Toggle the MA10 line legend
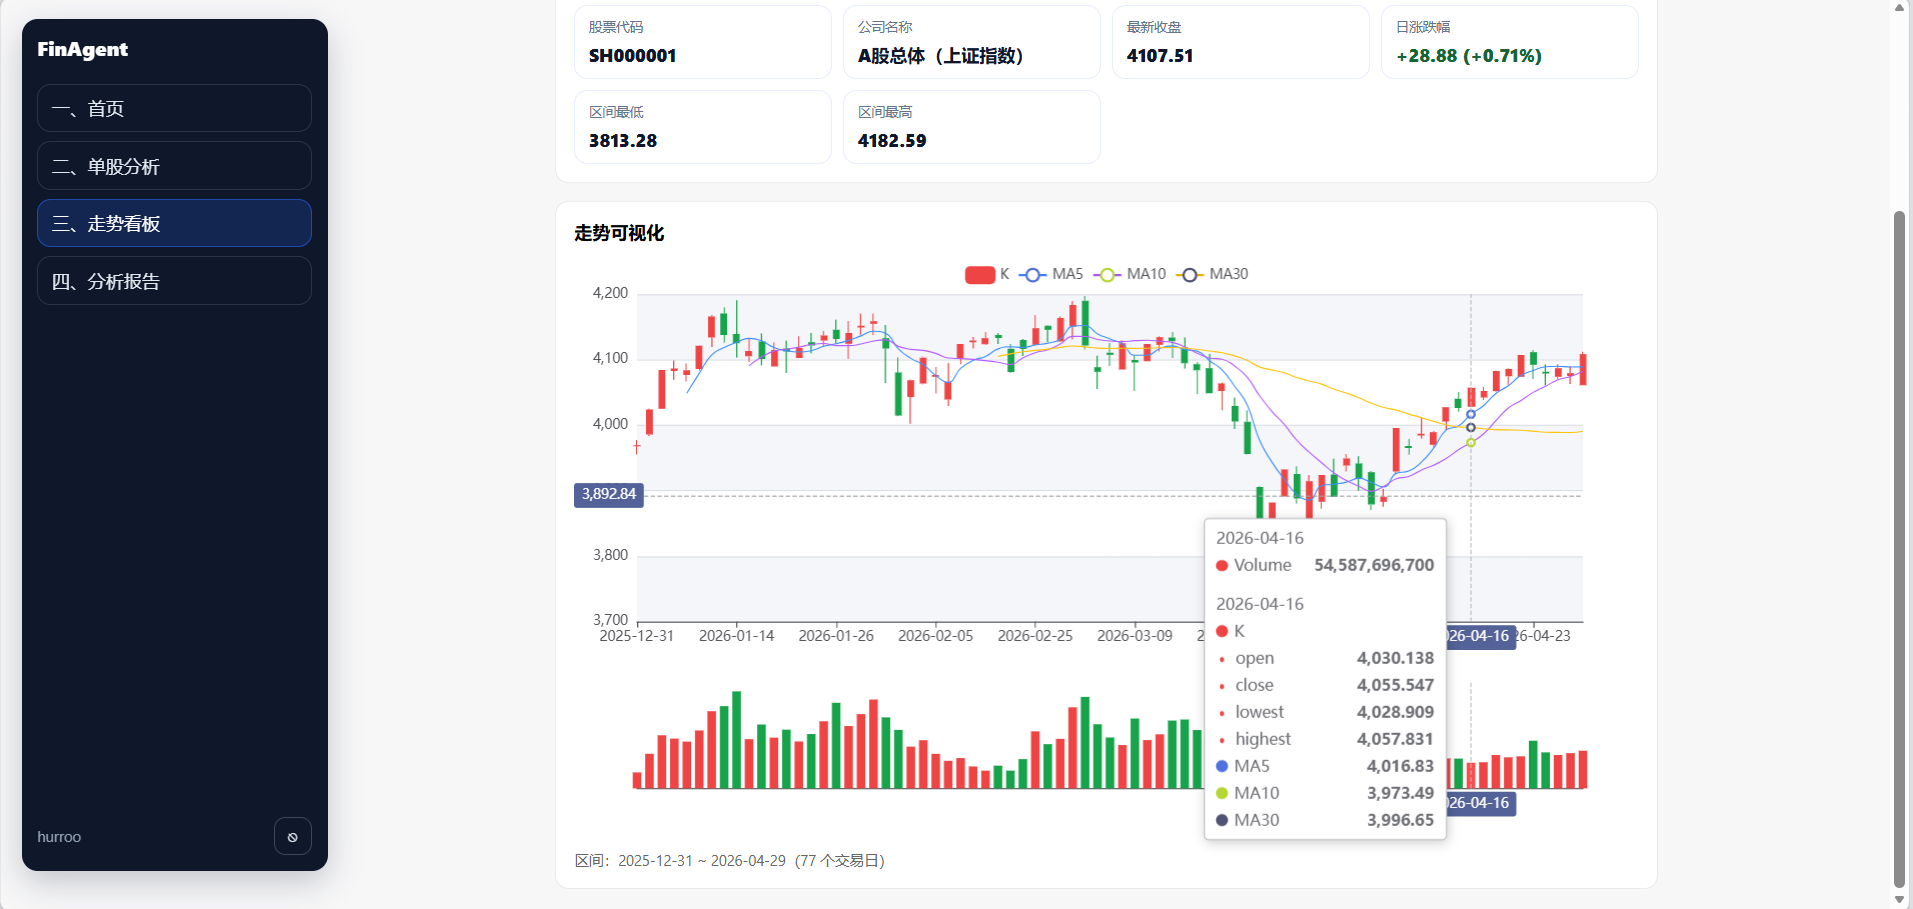 click(x=1130, y=274)
